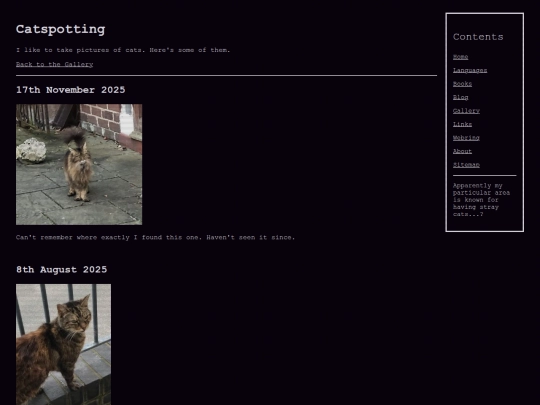Open the Sitemap link

point(466,165)
